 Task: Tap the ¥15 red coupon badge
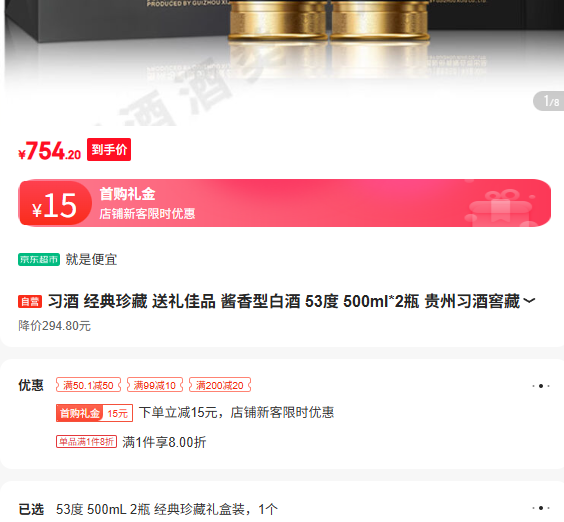(x=55, y=204)
